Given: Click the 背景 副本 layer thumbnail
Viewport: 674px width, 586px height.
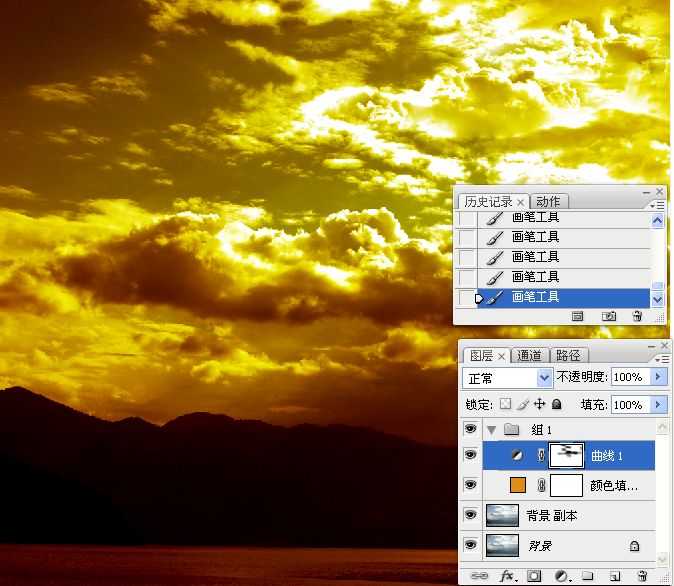Looking at the screenshot, I should click(502, 515).
